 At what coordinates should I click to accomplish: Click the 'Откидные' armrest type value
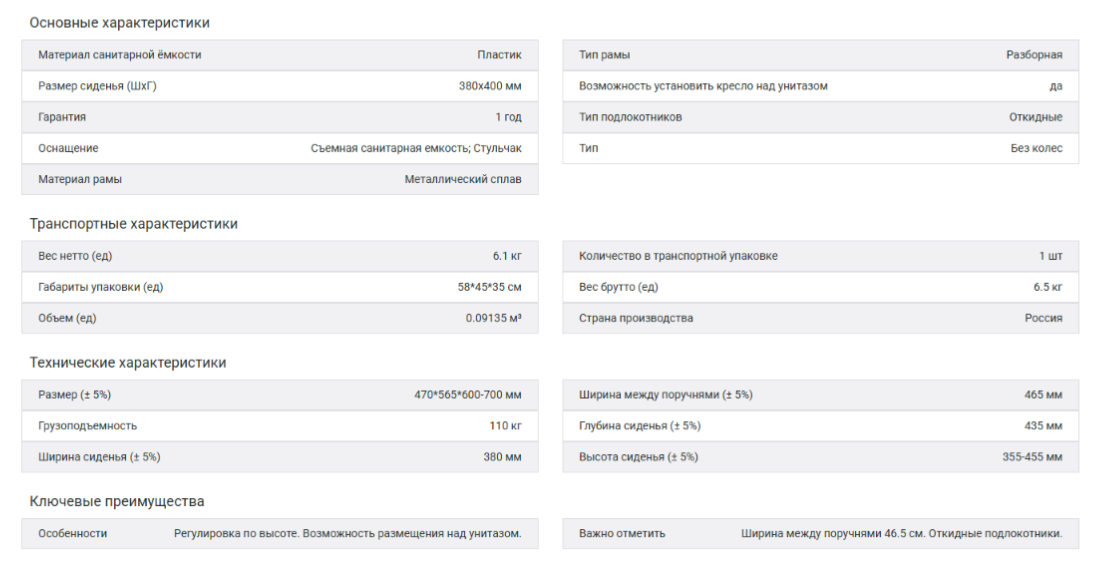tap(1035, 117)
